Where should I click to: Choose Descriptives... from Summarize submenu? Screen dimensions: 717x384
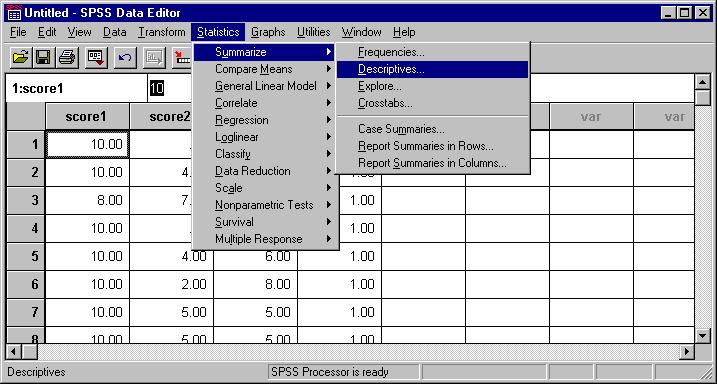click(433, 69)
